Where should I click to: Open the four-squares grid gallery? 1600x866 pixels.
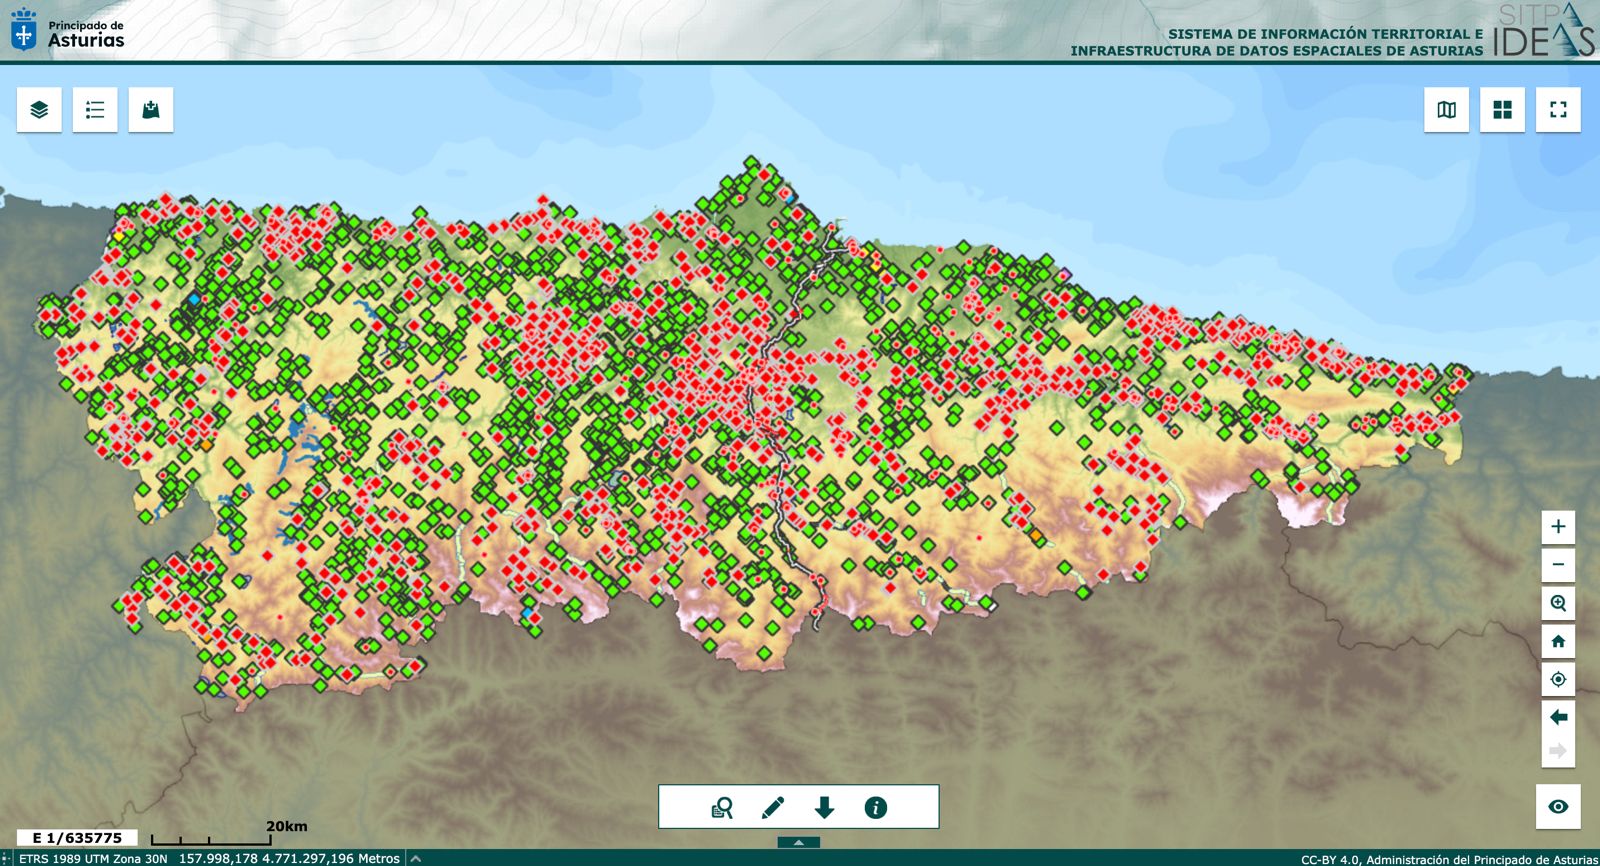pyautogui.click(x=1502, y=110)
